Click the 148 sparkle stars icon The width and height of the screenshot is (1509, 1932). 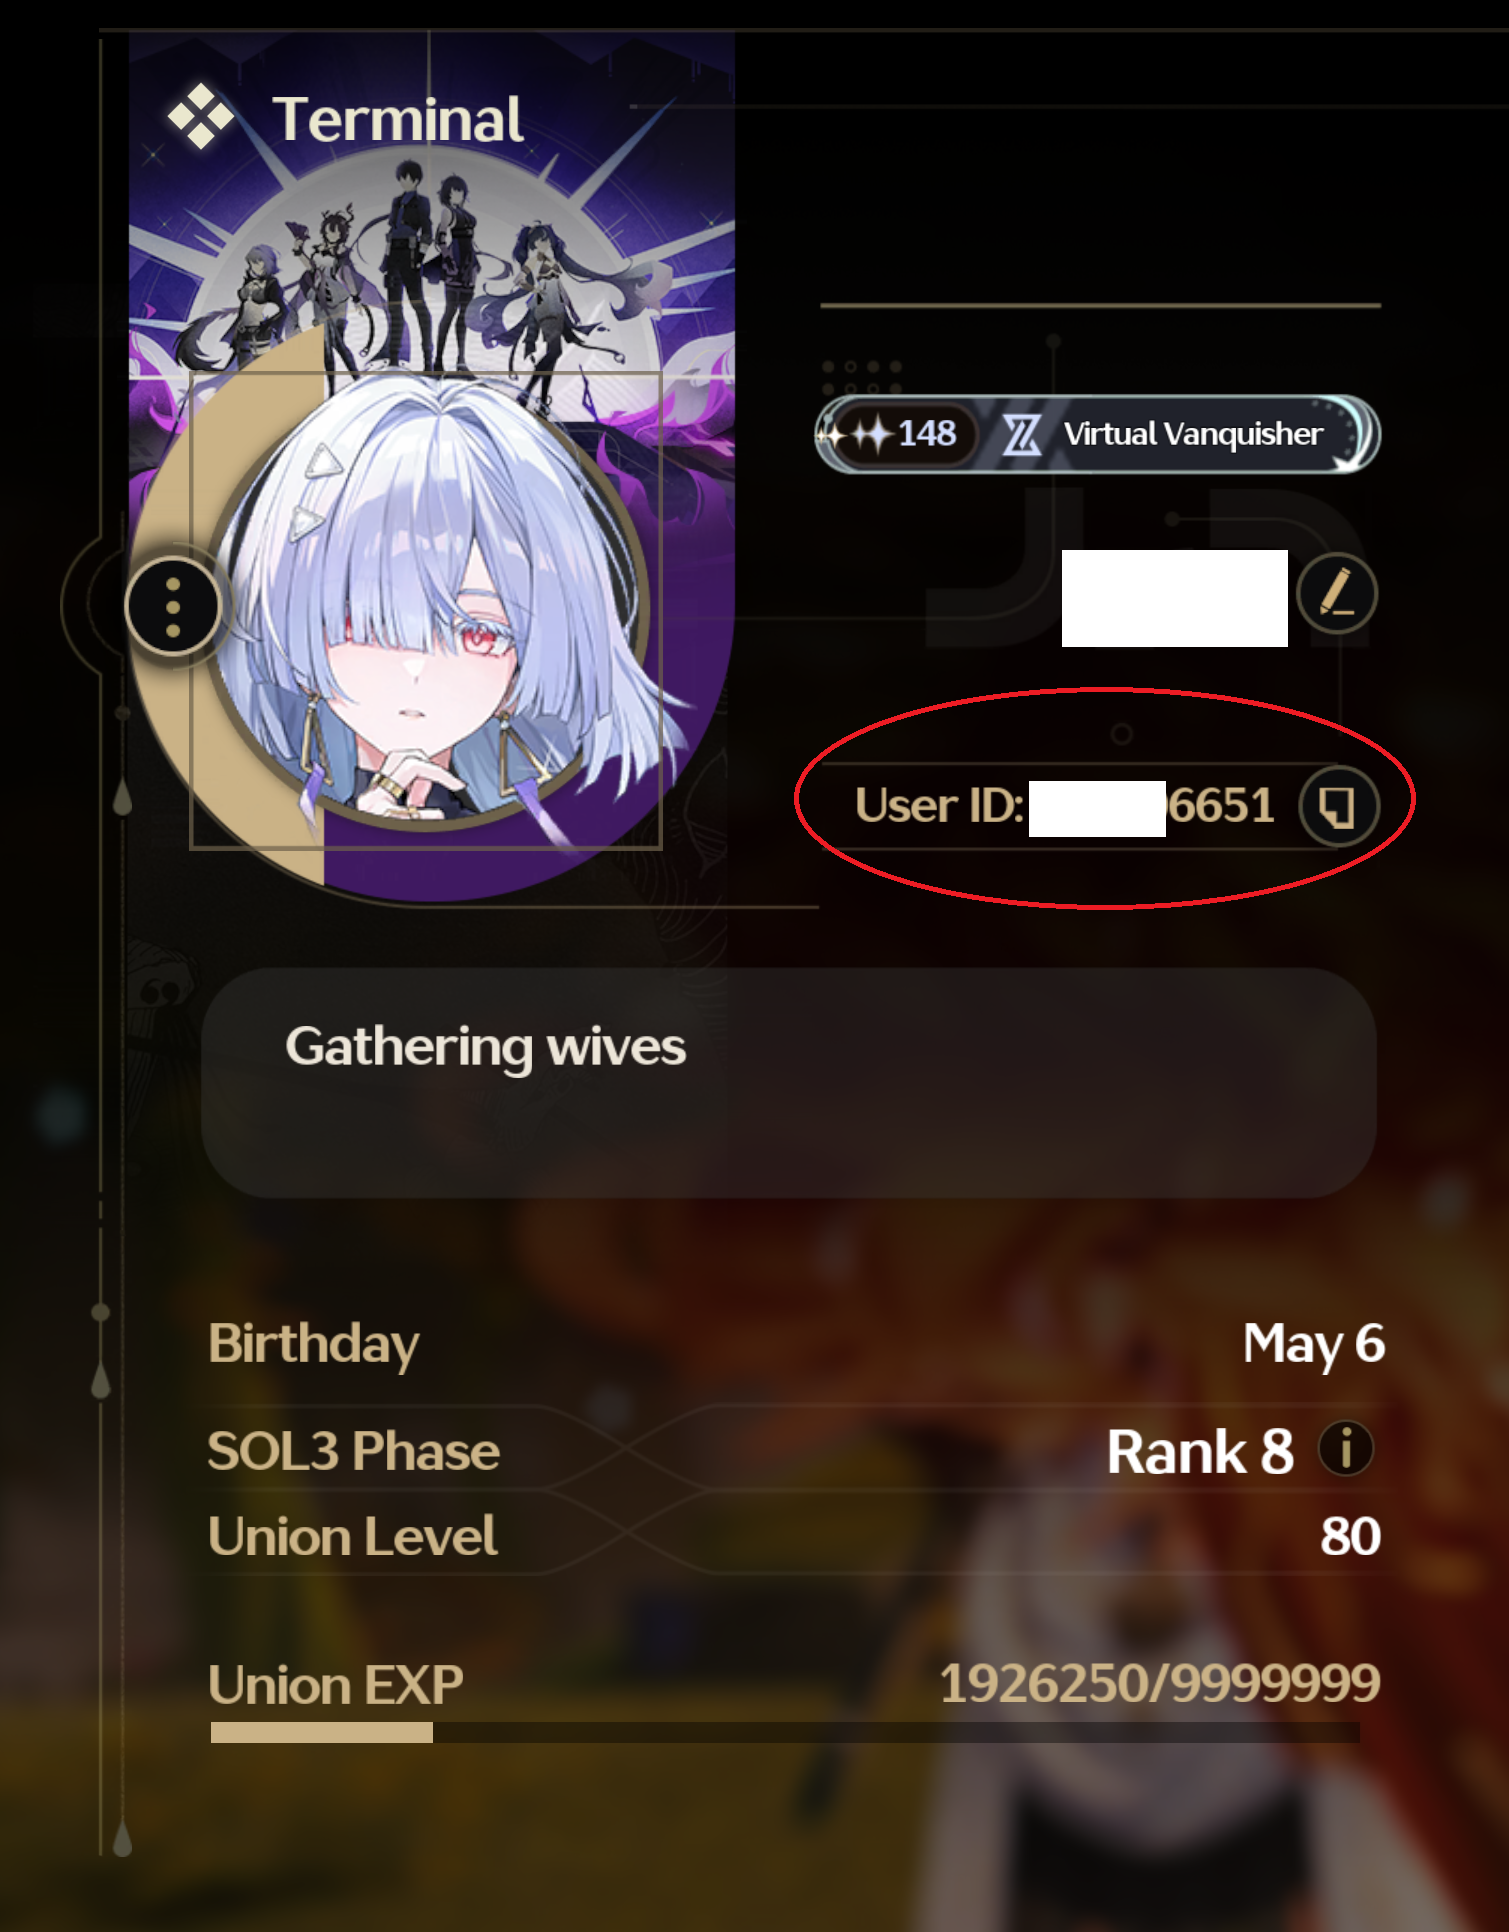point(859,434)
